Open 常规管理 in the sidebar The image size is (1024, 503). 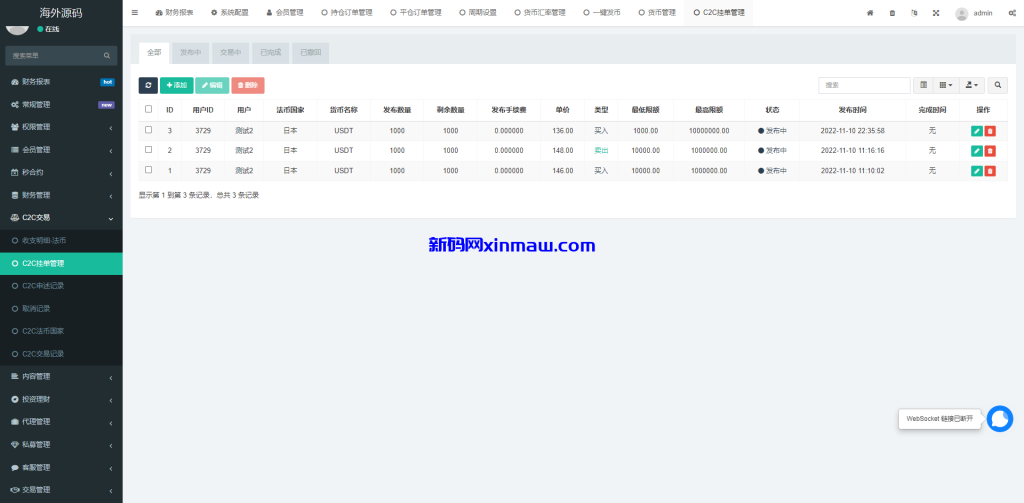tap(61, 105)
